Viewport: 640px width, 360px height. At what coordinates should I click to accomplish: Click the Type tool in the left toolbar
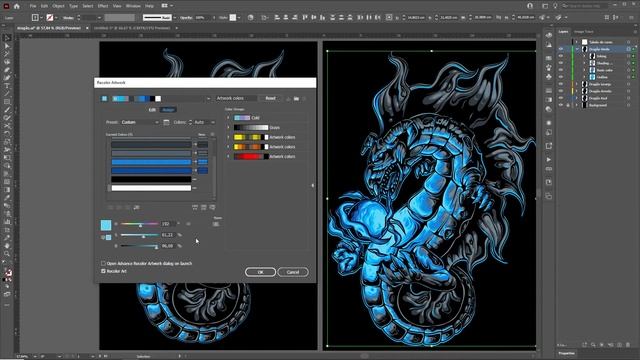(7, 86)
